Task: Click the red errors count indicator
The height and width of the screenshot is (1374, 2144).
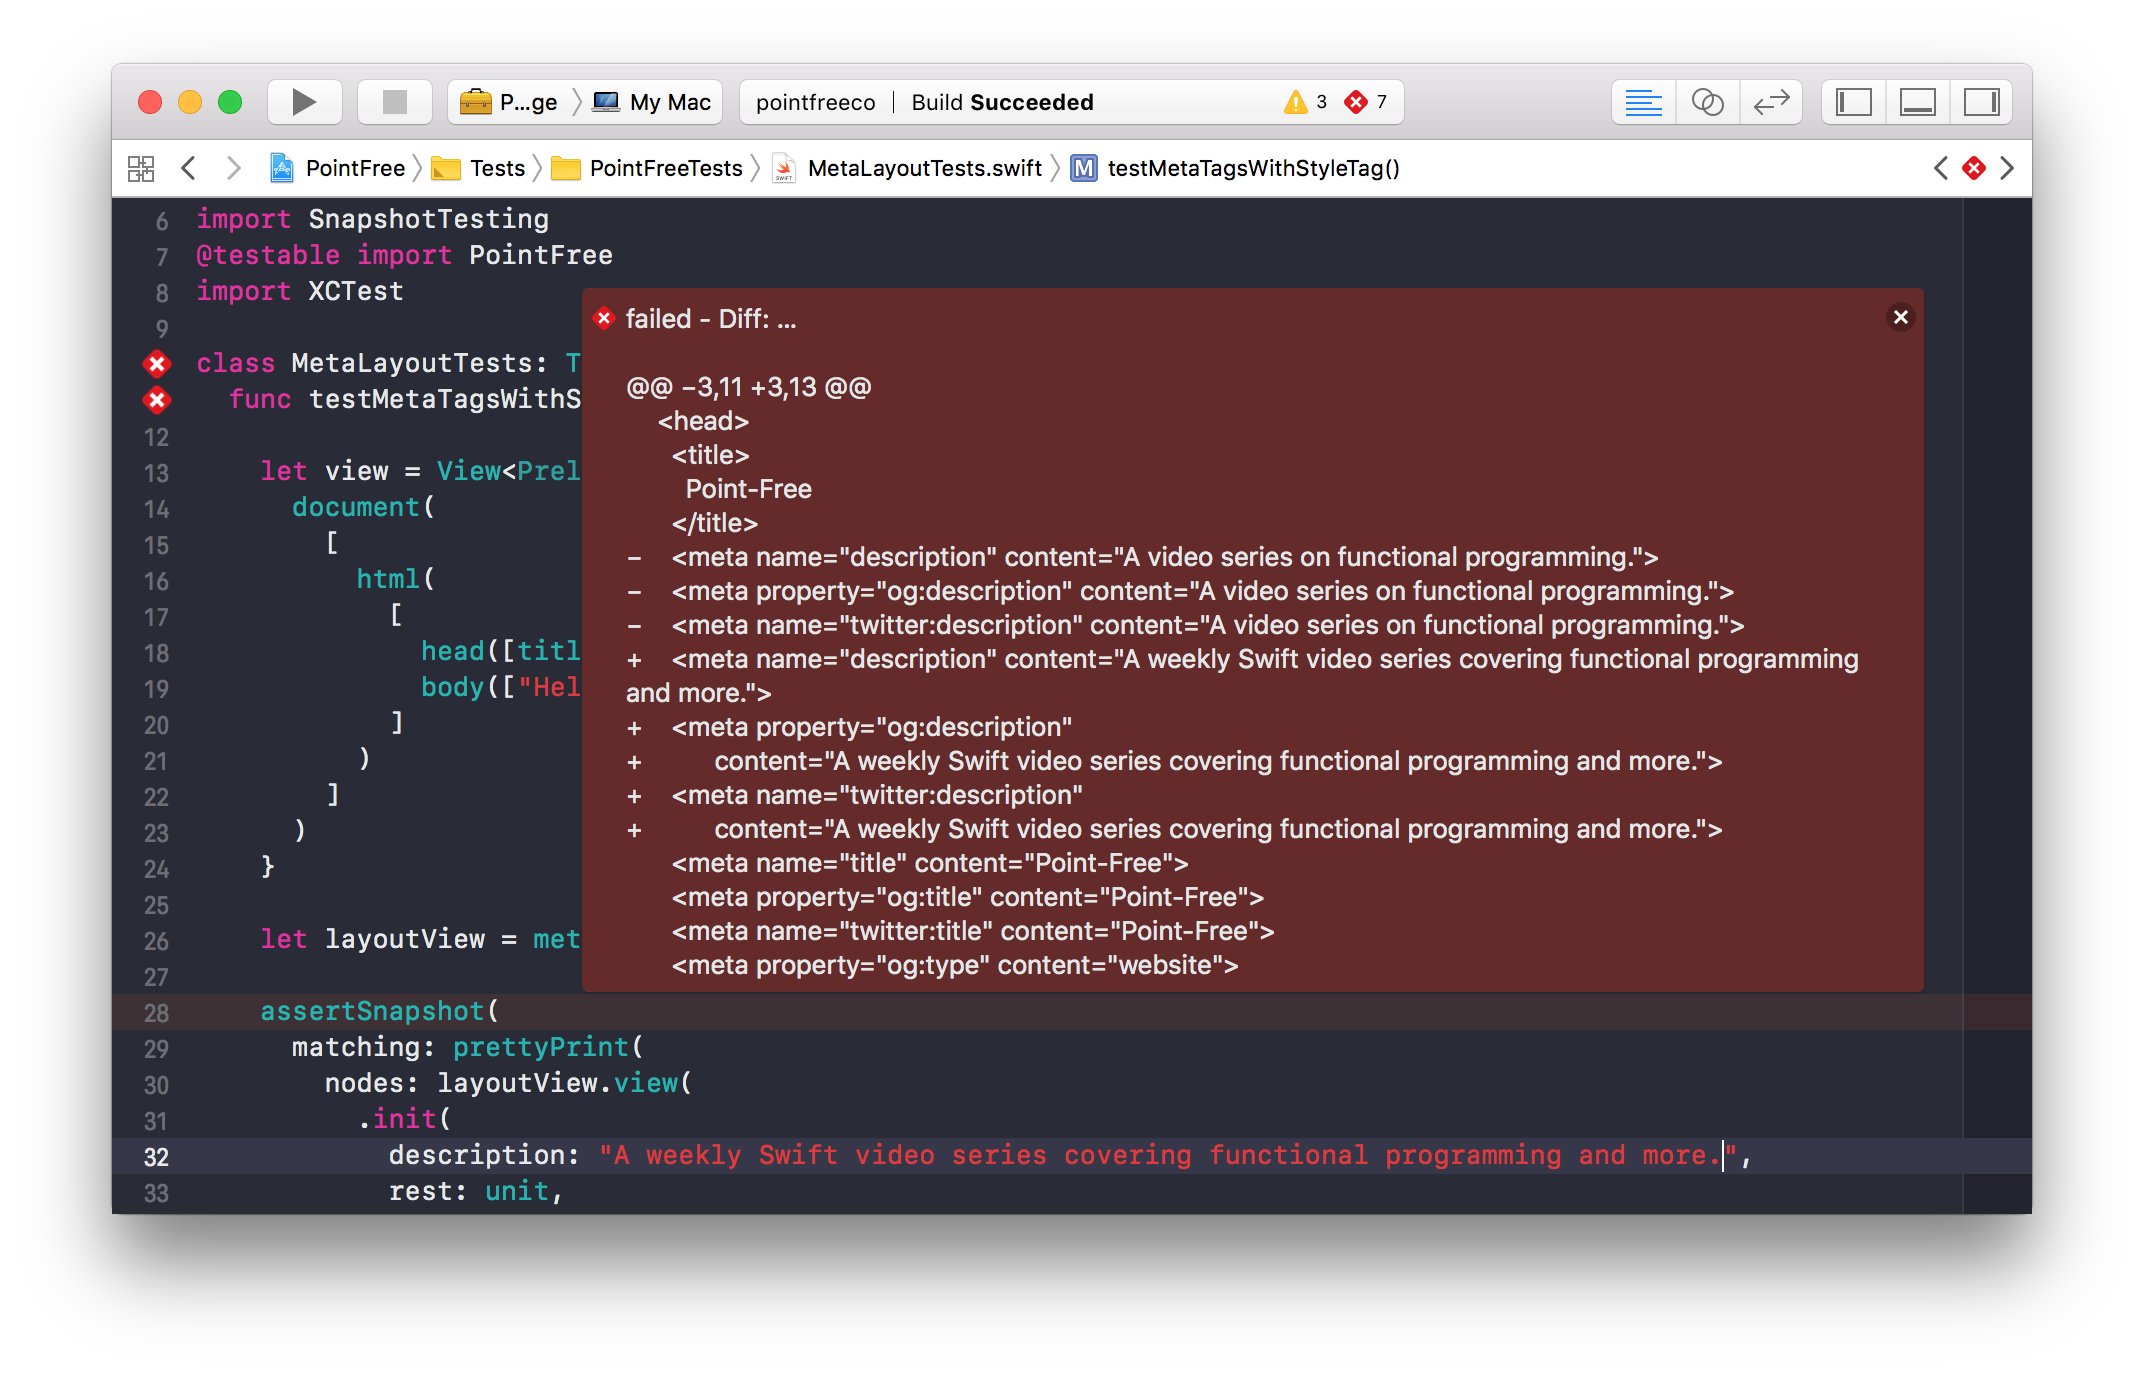Action: pos(1366,102)
